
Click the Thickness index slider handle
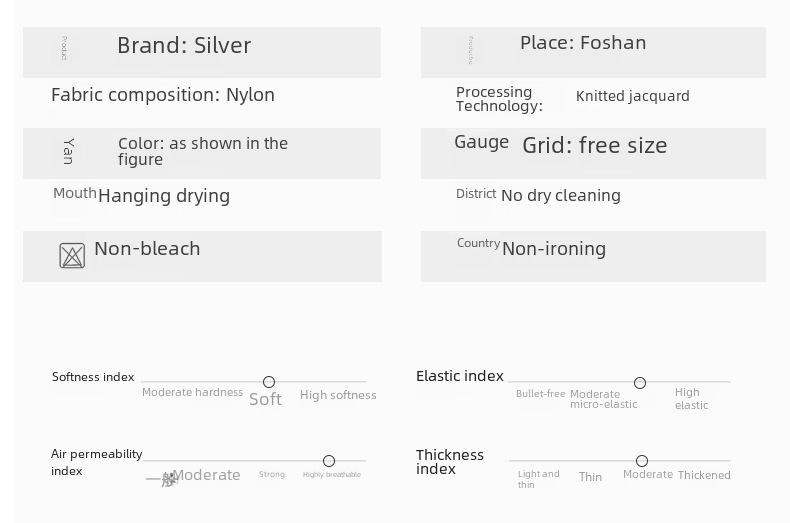642,461
